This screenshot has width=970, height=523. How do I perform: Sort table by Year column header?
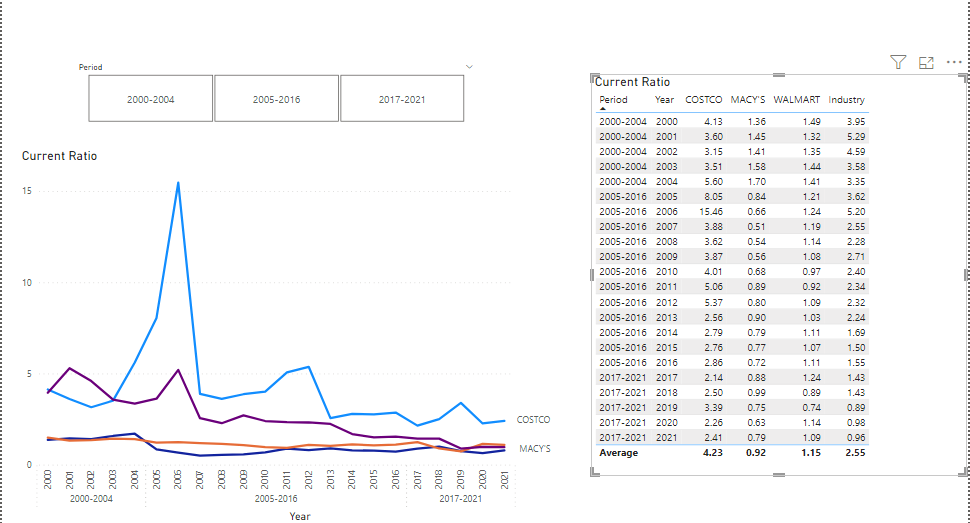click(664, 100)
